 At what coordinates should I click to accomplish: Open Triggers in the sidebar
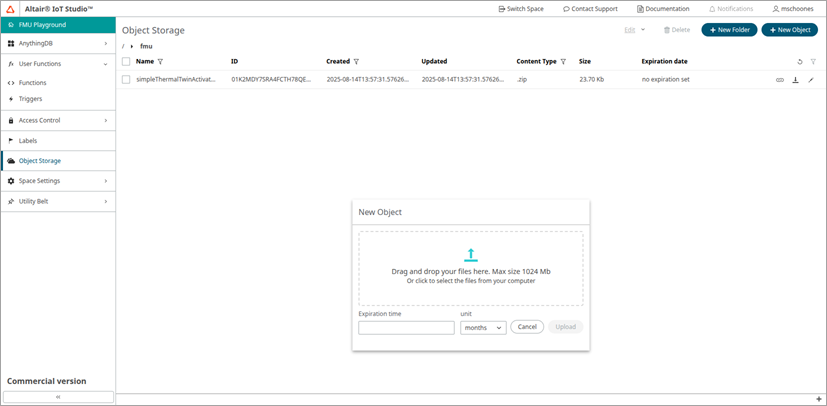[x=30, y=99]
